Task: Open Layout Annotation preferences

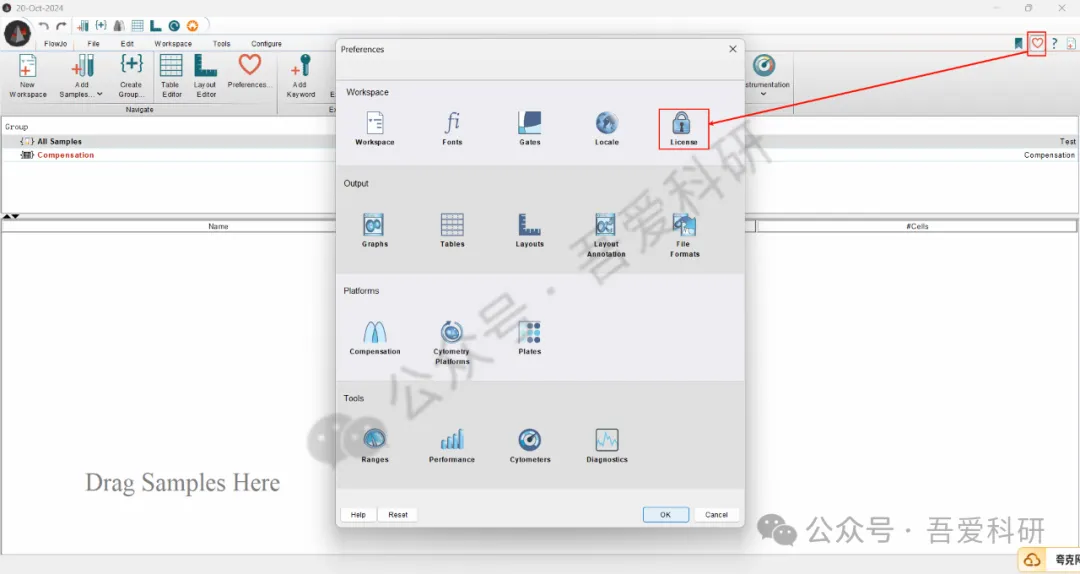Action: point(606,235)
